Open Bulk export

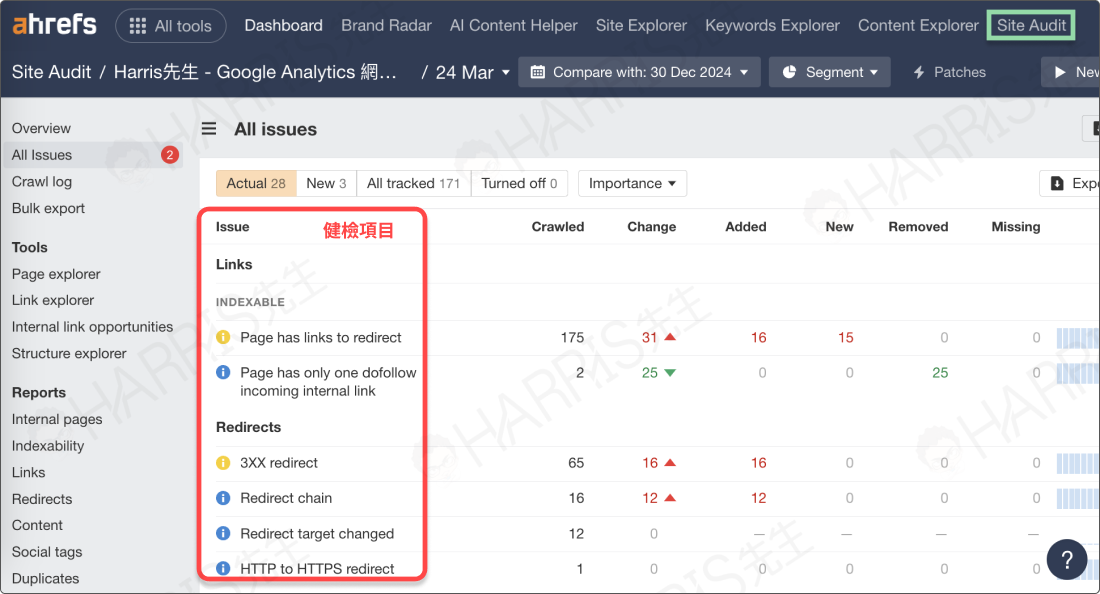click(x=48, y=208)
